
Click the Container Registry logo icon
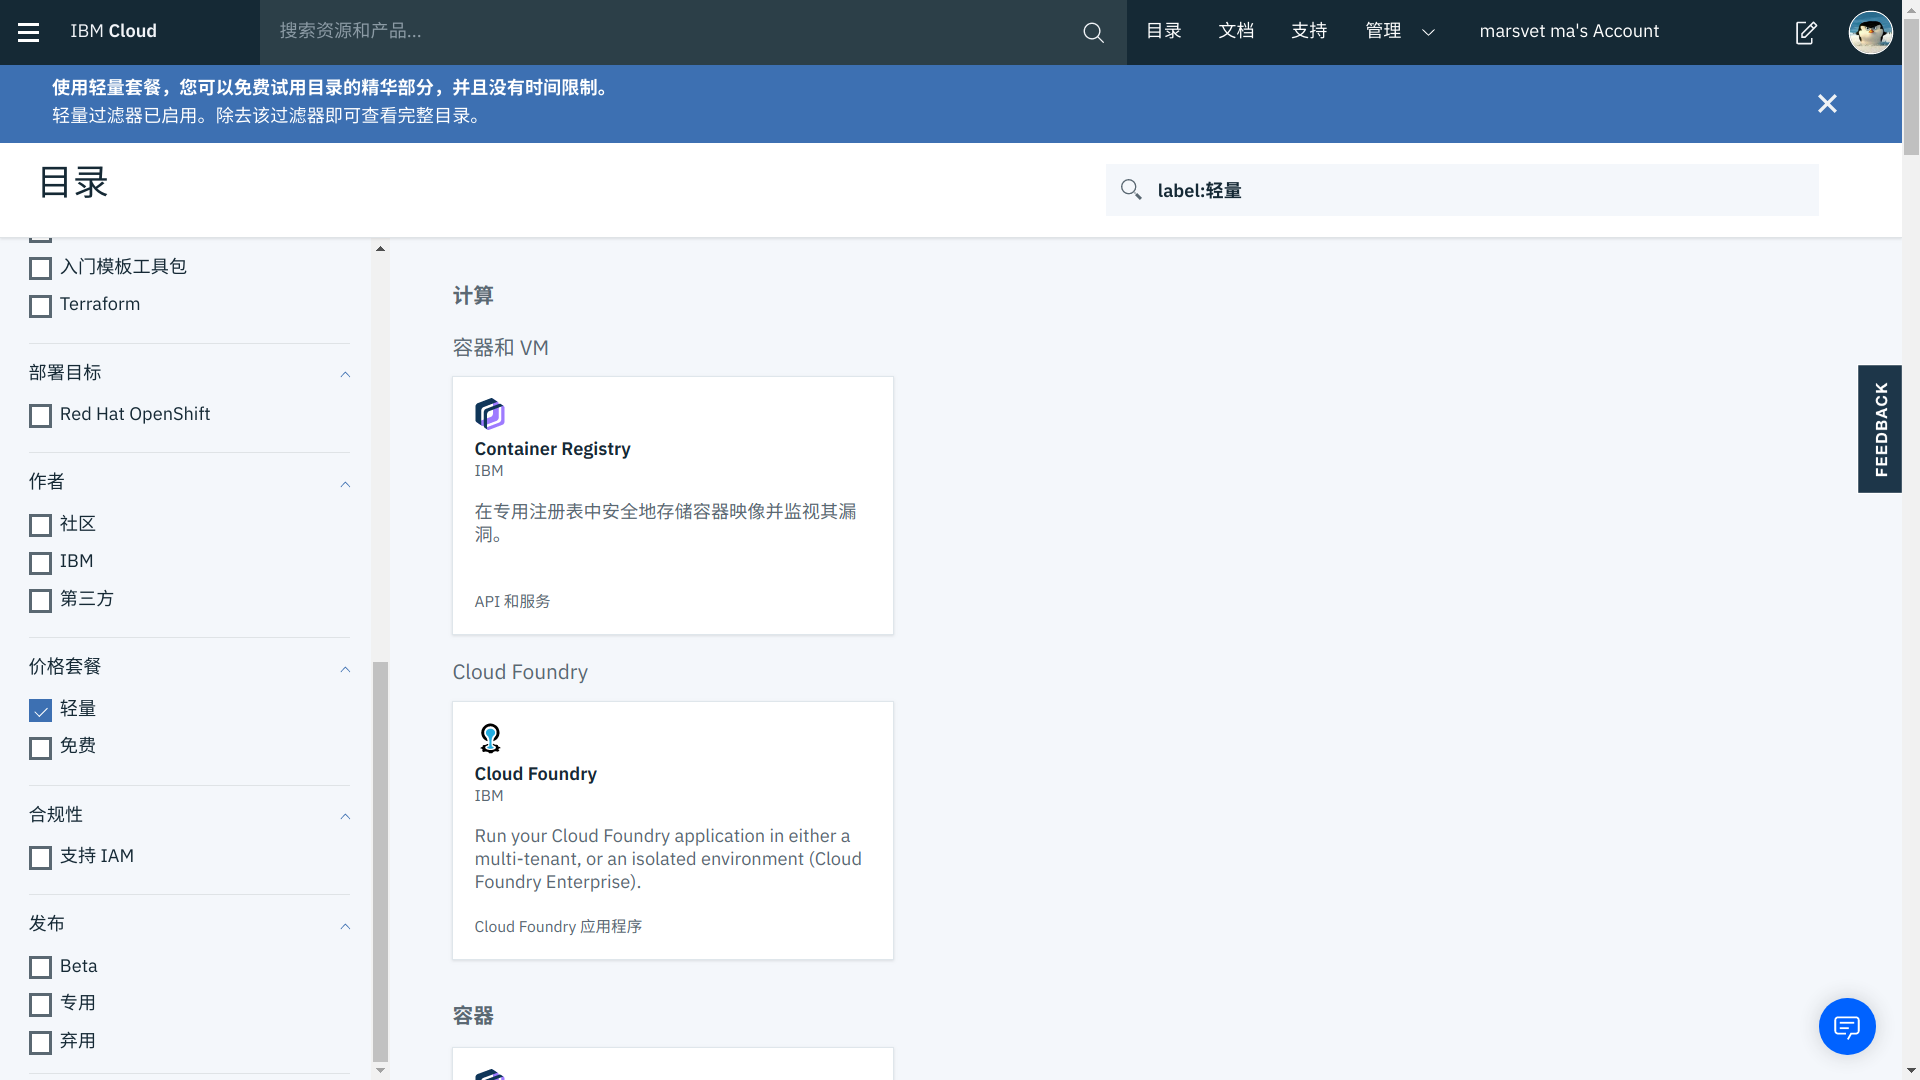click(x=489, y=413)
